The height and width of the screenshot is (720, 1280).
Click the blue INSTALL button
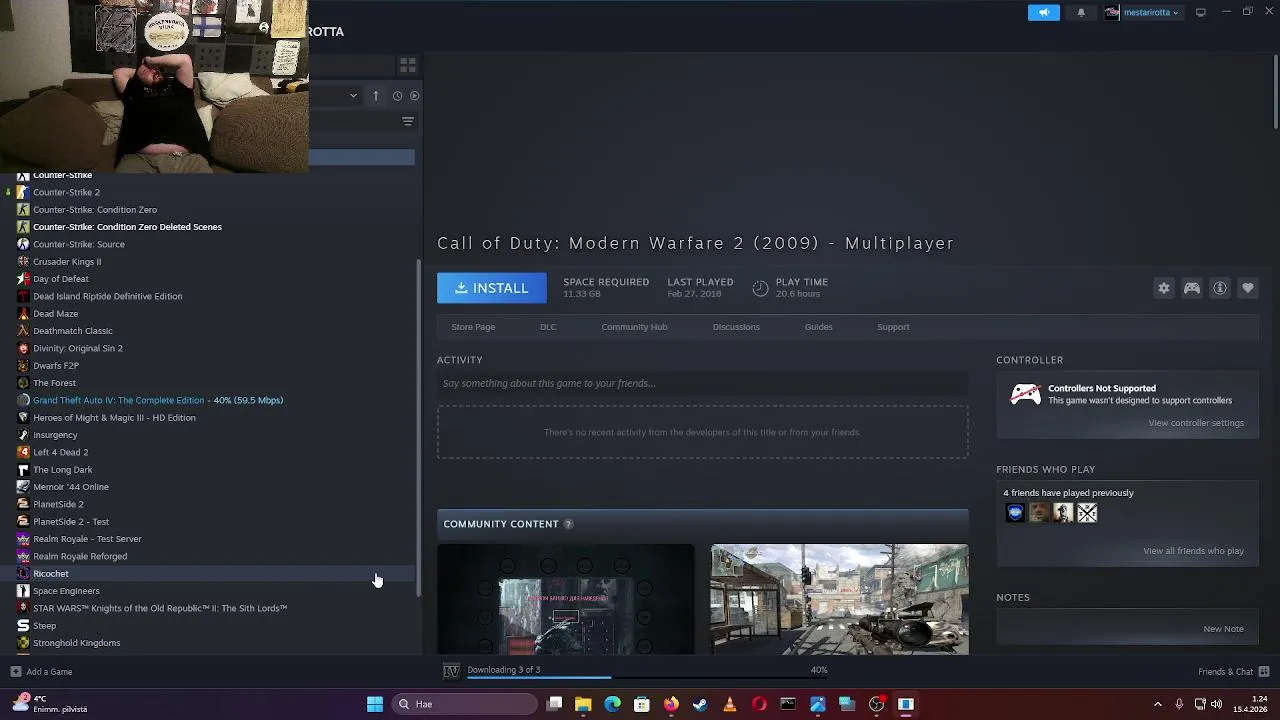point(491,288)
